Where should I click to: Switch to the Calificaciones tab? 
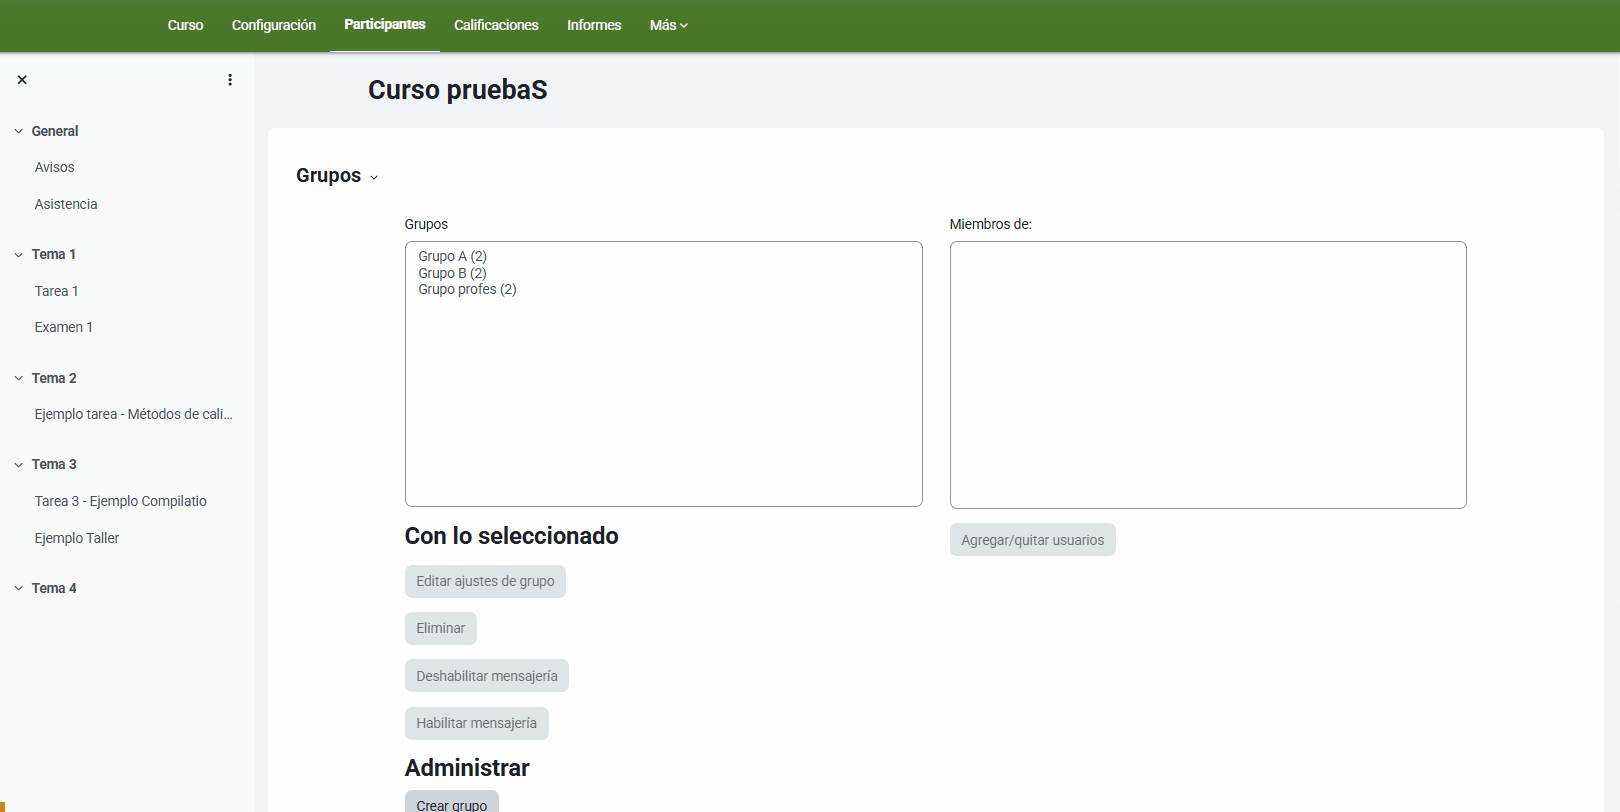click(496, 25)
